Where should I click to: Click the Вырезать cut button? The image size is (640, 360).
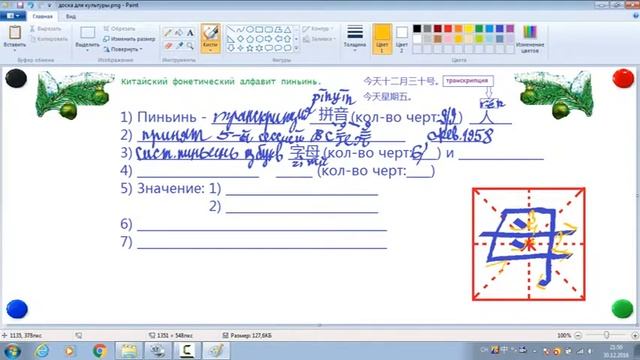tap(45, 29)
